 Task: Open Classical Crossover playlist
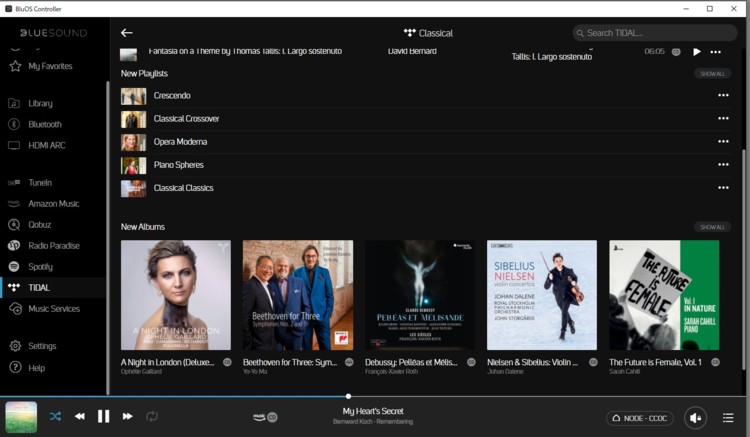pos(186,119)
